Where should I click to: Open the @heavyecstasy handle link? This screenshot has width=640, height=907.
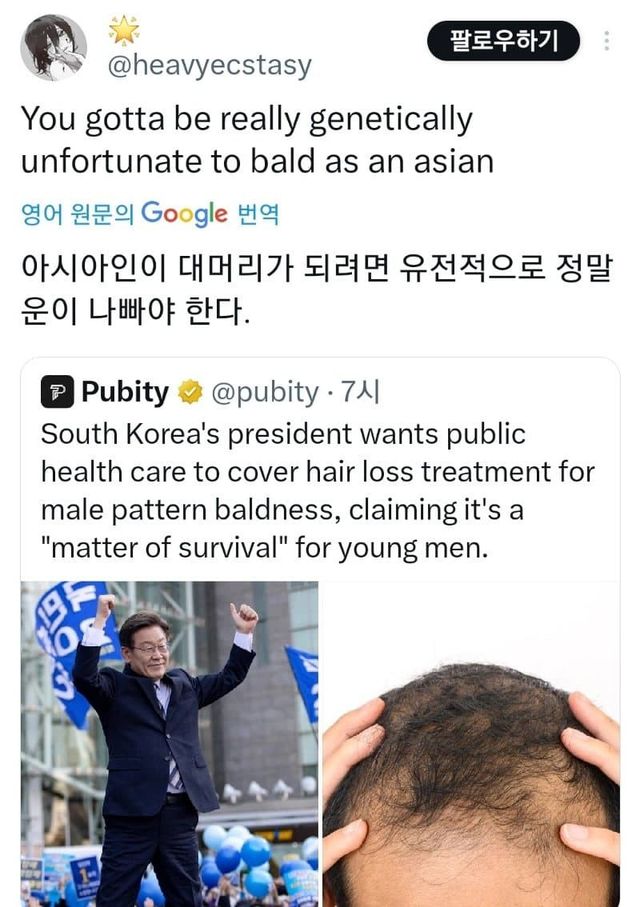(x=209, y=65)
